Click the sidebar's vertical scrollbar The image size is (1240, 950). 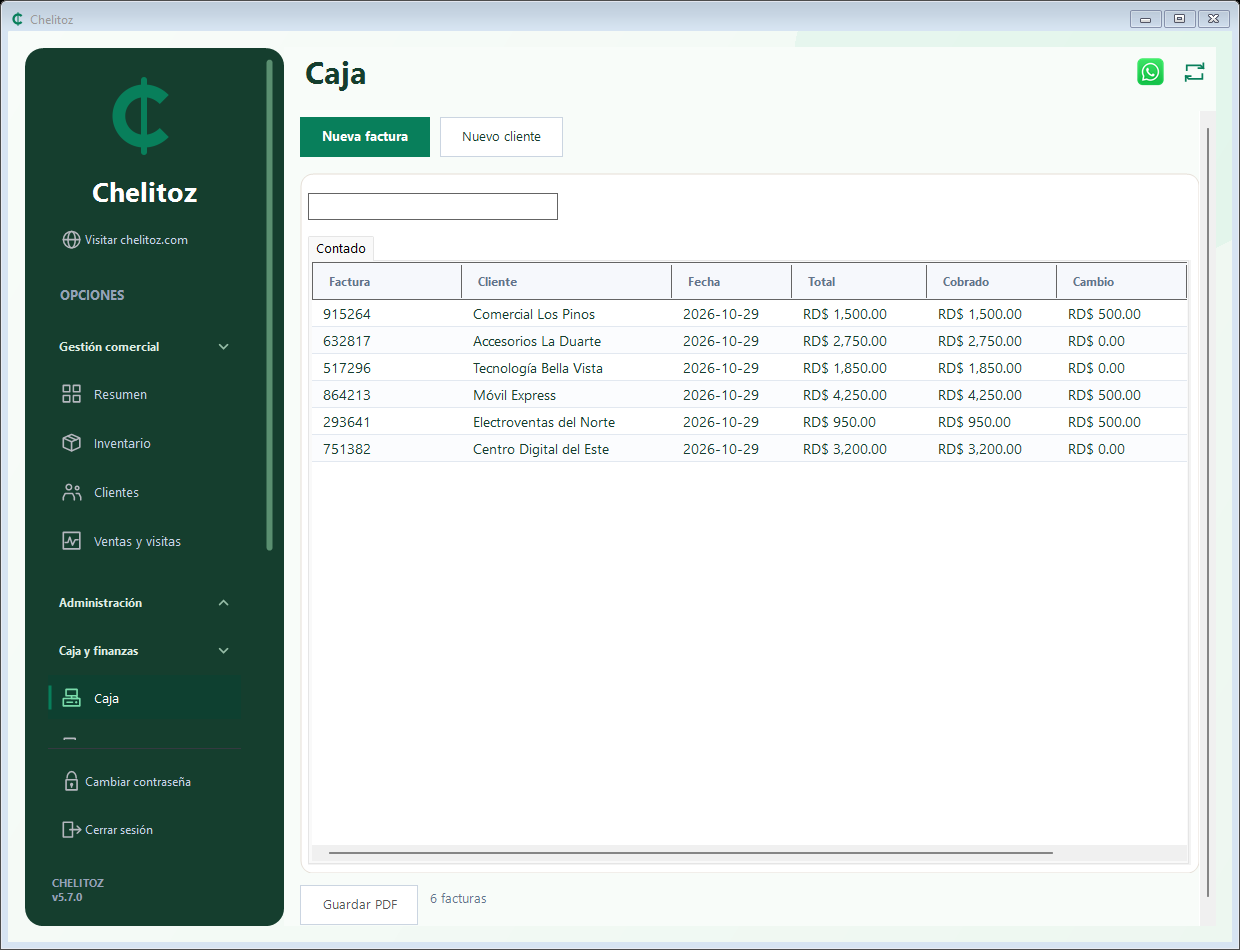point(269,305)
